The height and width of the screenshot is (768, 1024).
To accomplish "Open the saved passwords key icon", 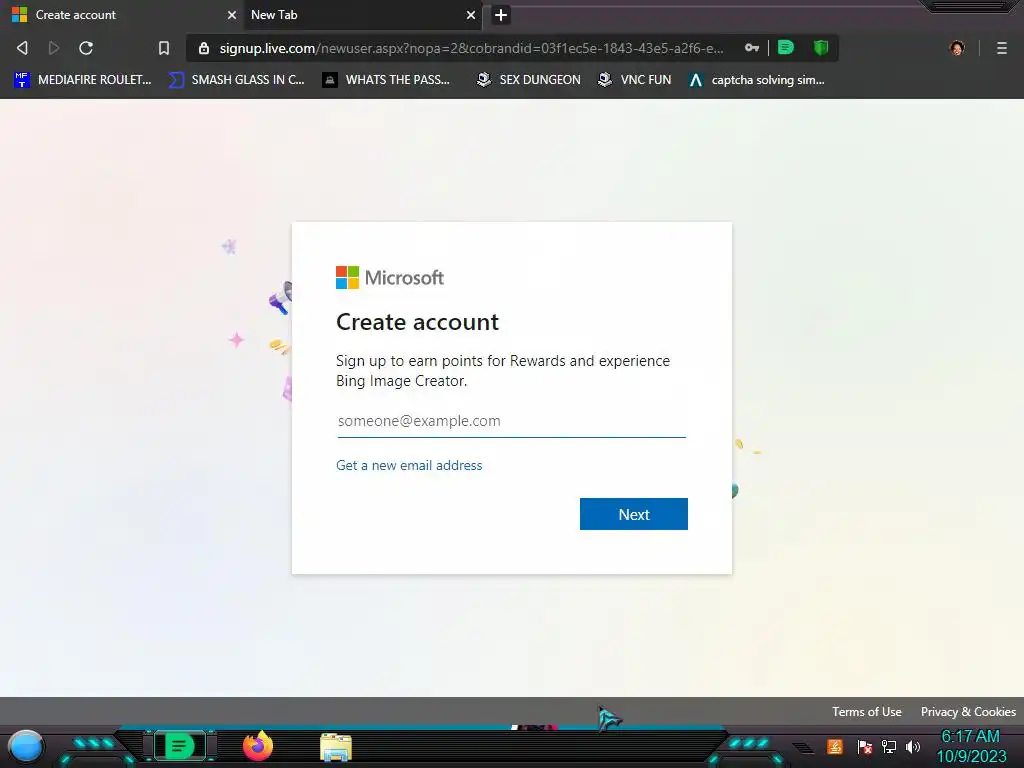I will (x=752, y=48).
